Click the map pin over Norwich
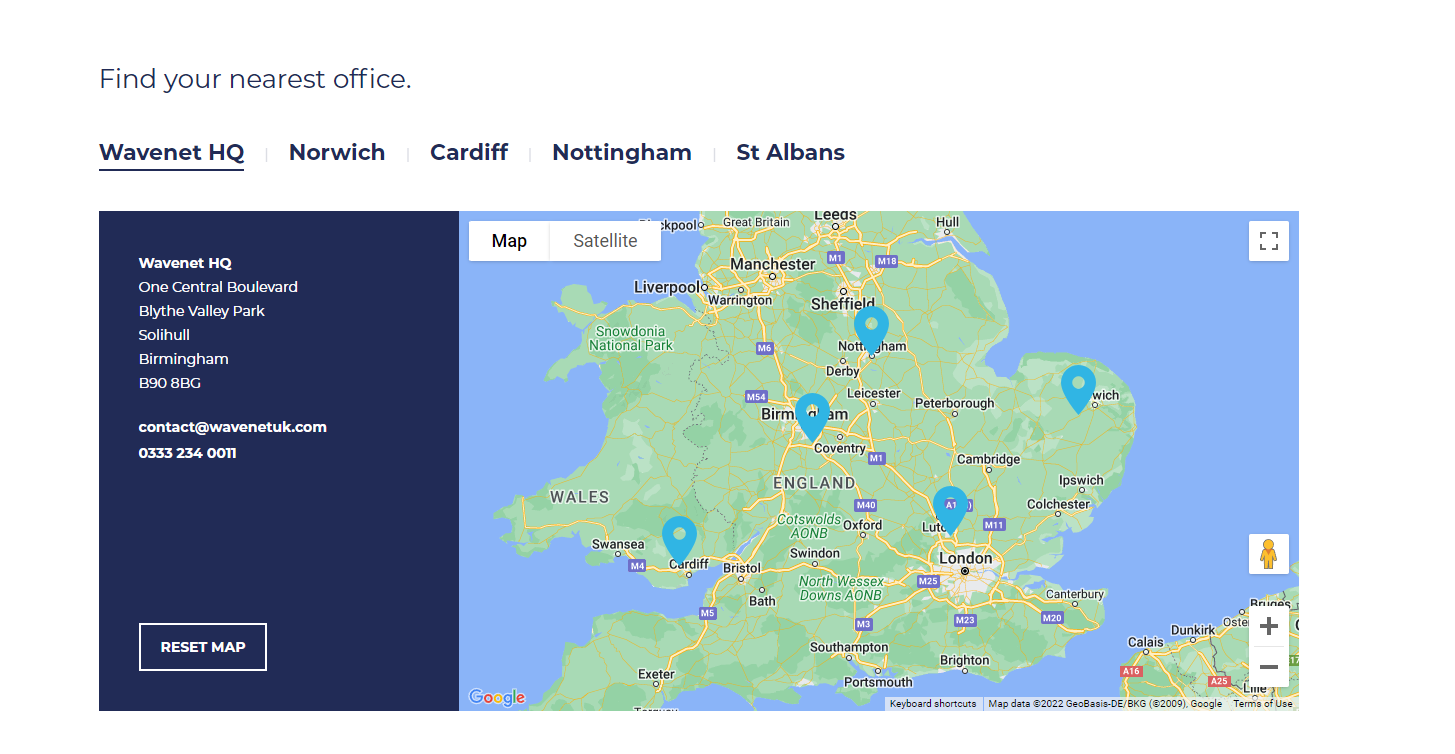This screenshot has height=754, width=1455. [1078, 385]
